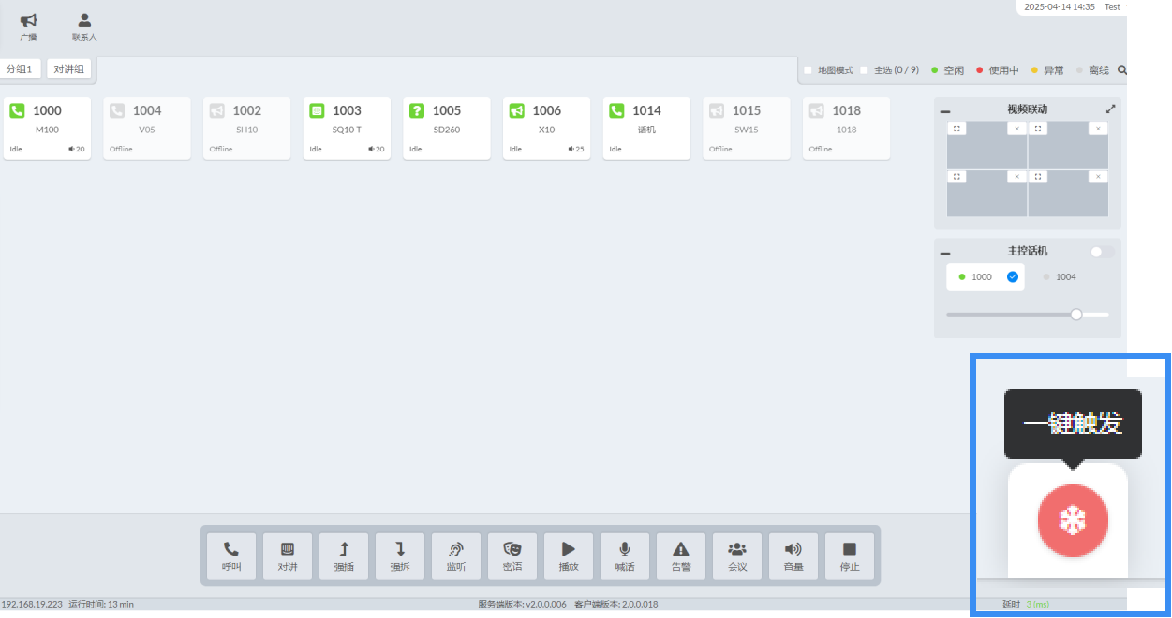The image size is (1172, 618).
Task: Click the 呼叫 call button
Action: (232, 556)
